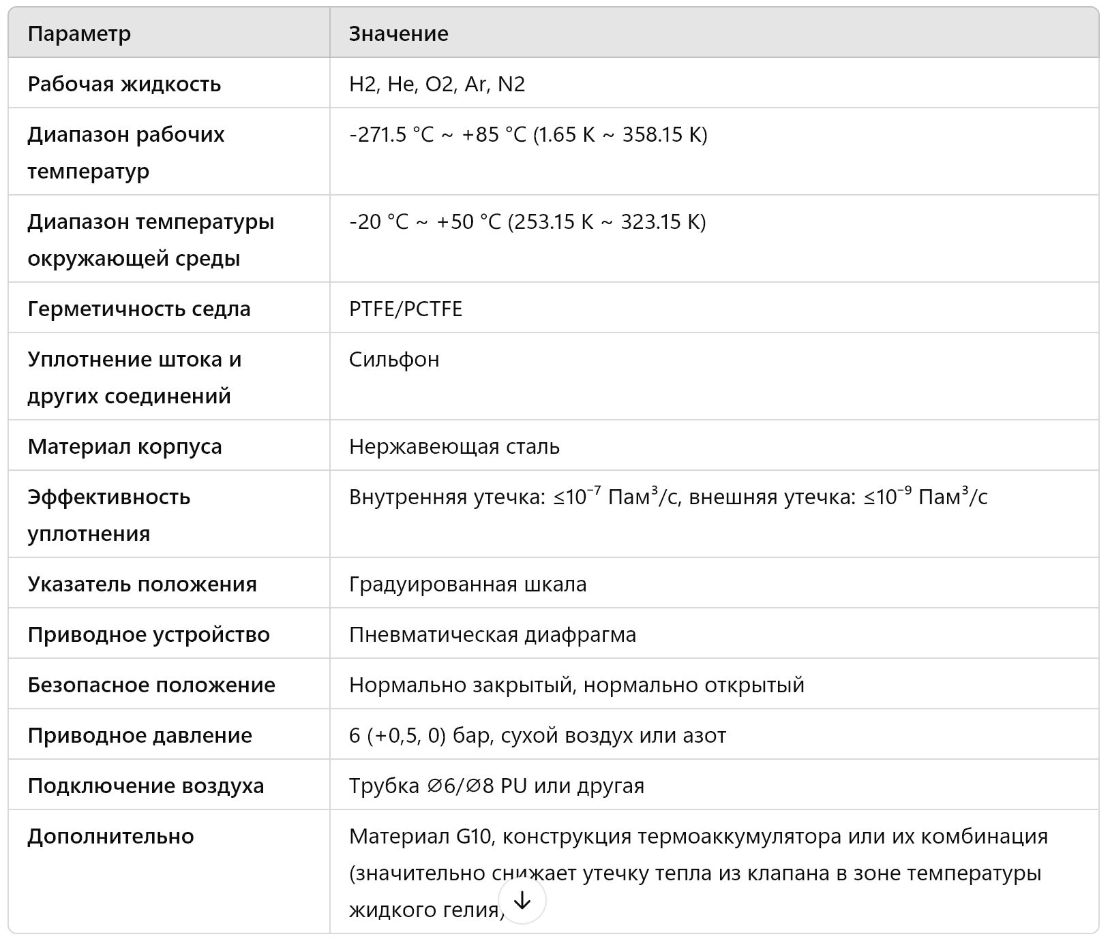This screenshot has height=943, width=1110.
Task: Select the "Безопасное положение" row label
Action: coord(151,685)
